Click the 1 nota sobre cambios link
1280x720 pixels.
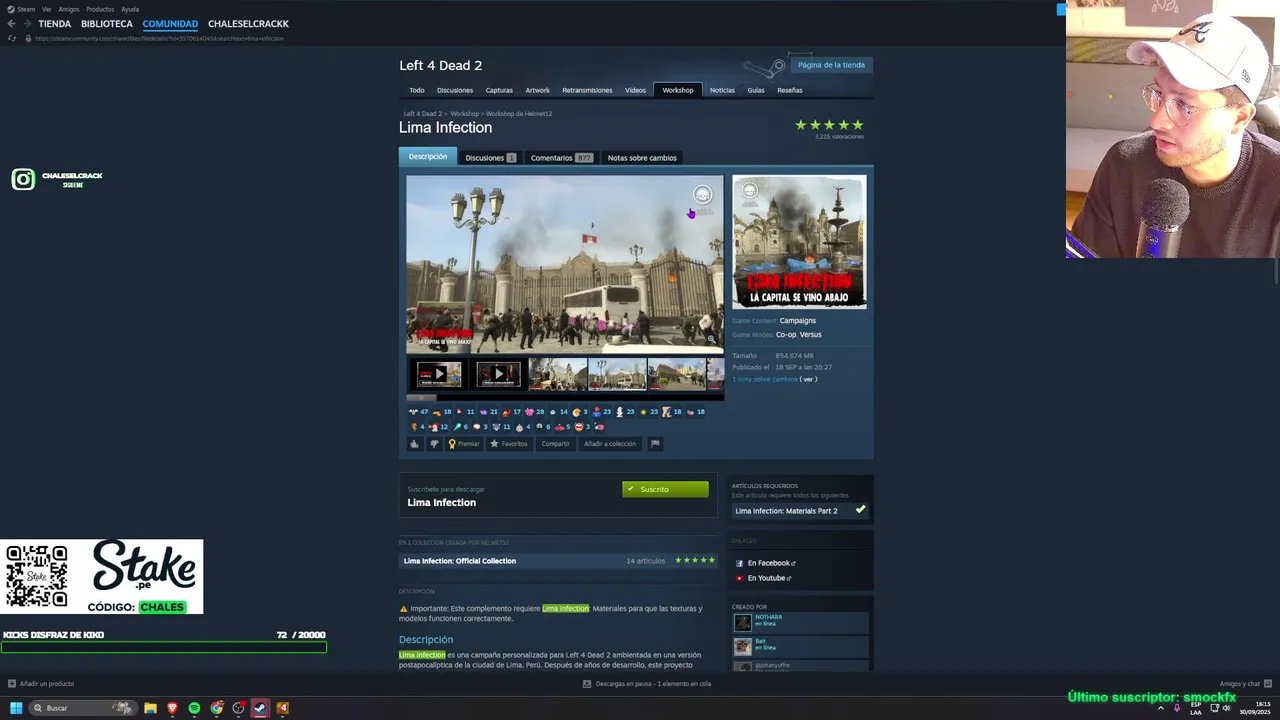(x=765, y=379)
